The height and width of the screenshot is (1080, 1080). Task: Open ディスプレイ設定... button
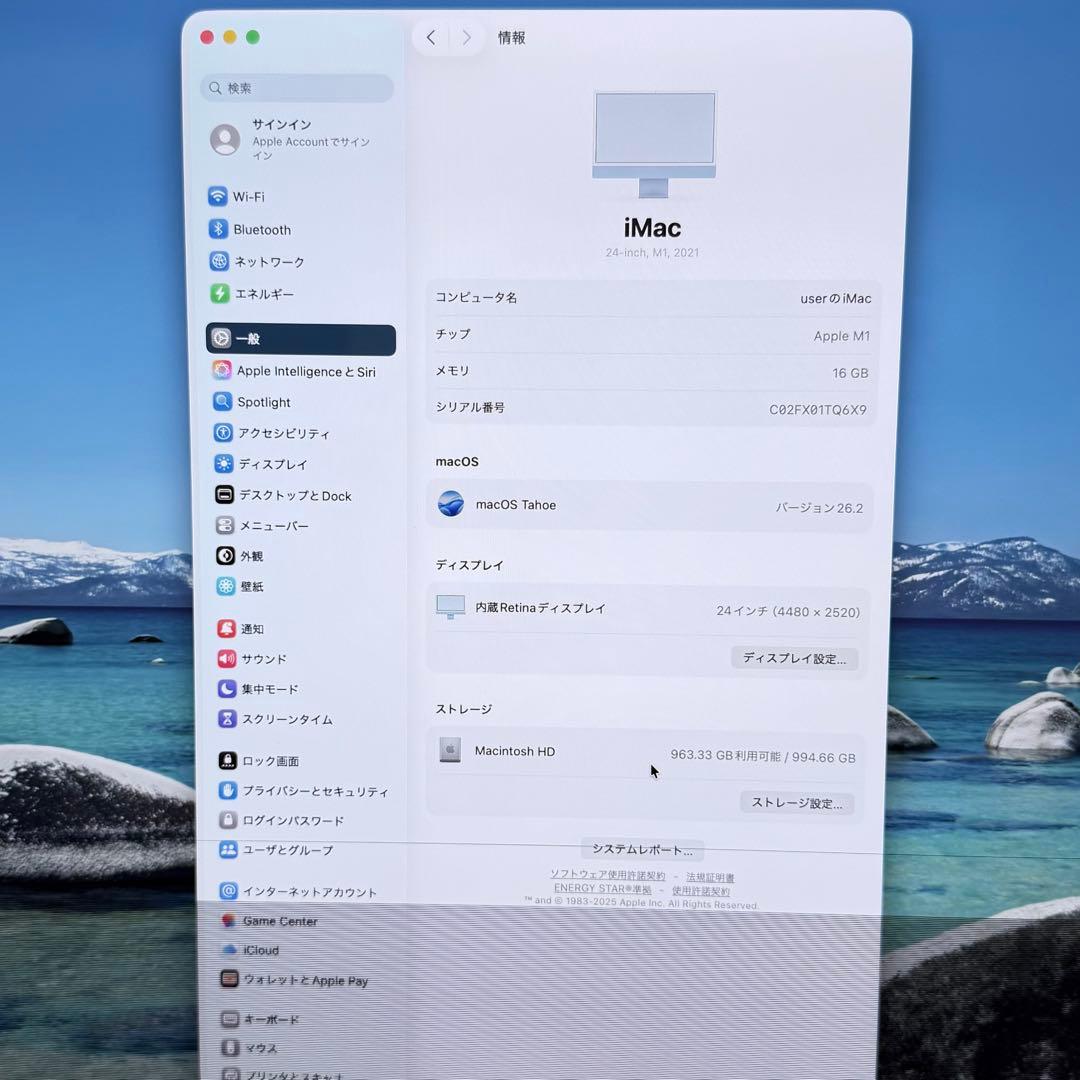pos(794,658)
